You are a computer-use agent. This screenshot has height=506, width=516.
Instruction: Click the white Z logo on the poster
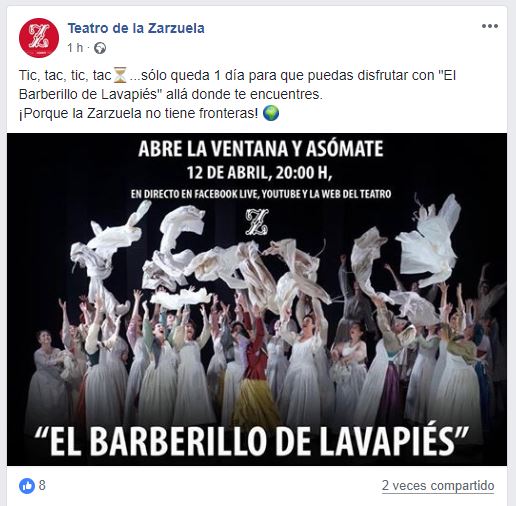point(257,222)
